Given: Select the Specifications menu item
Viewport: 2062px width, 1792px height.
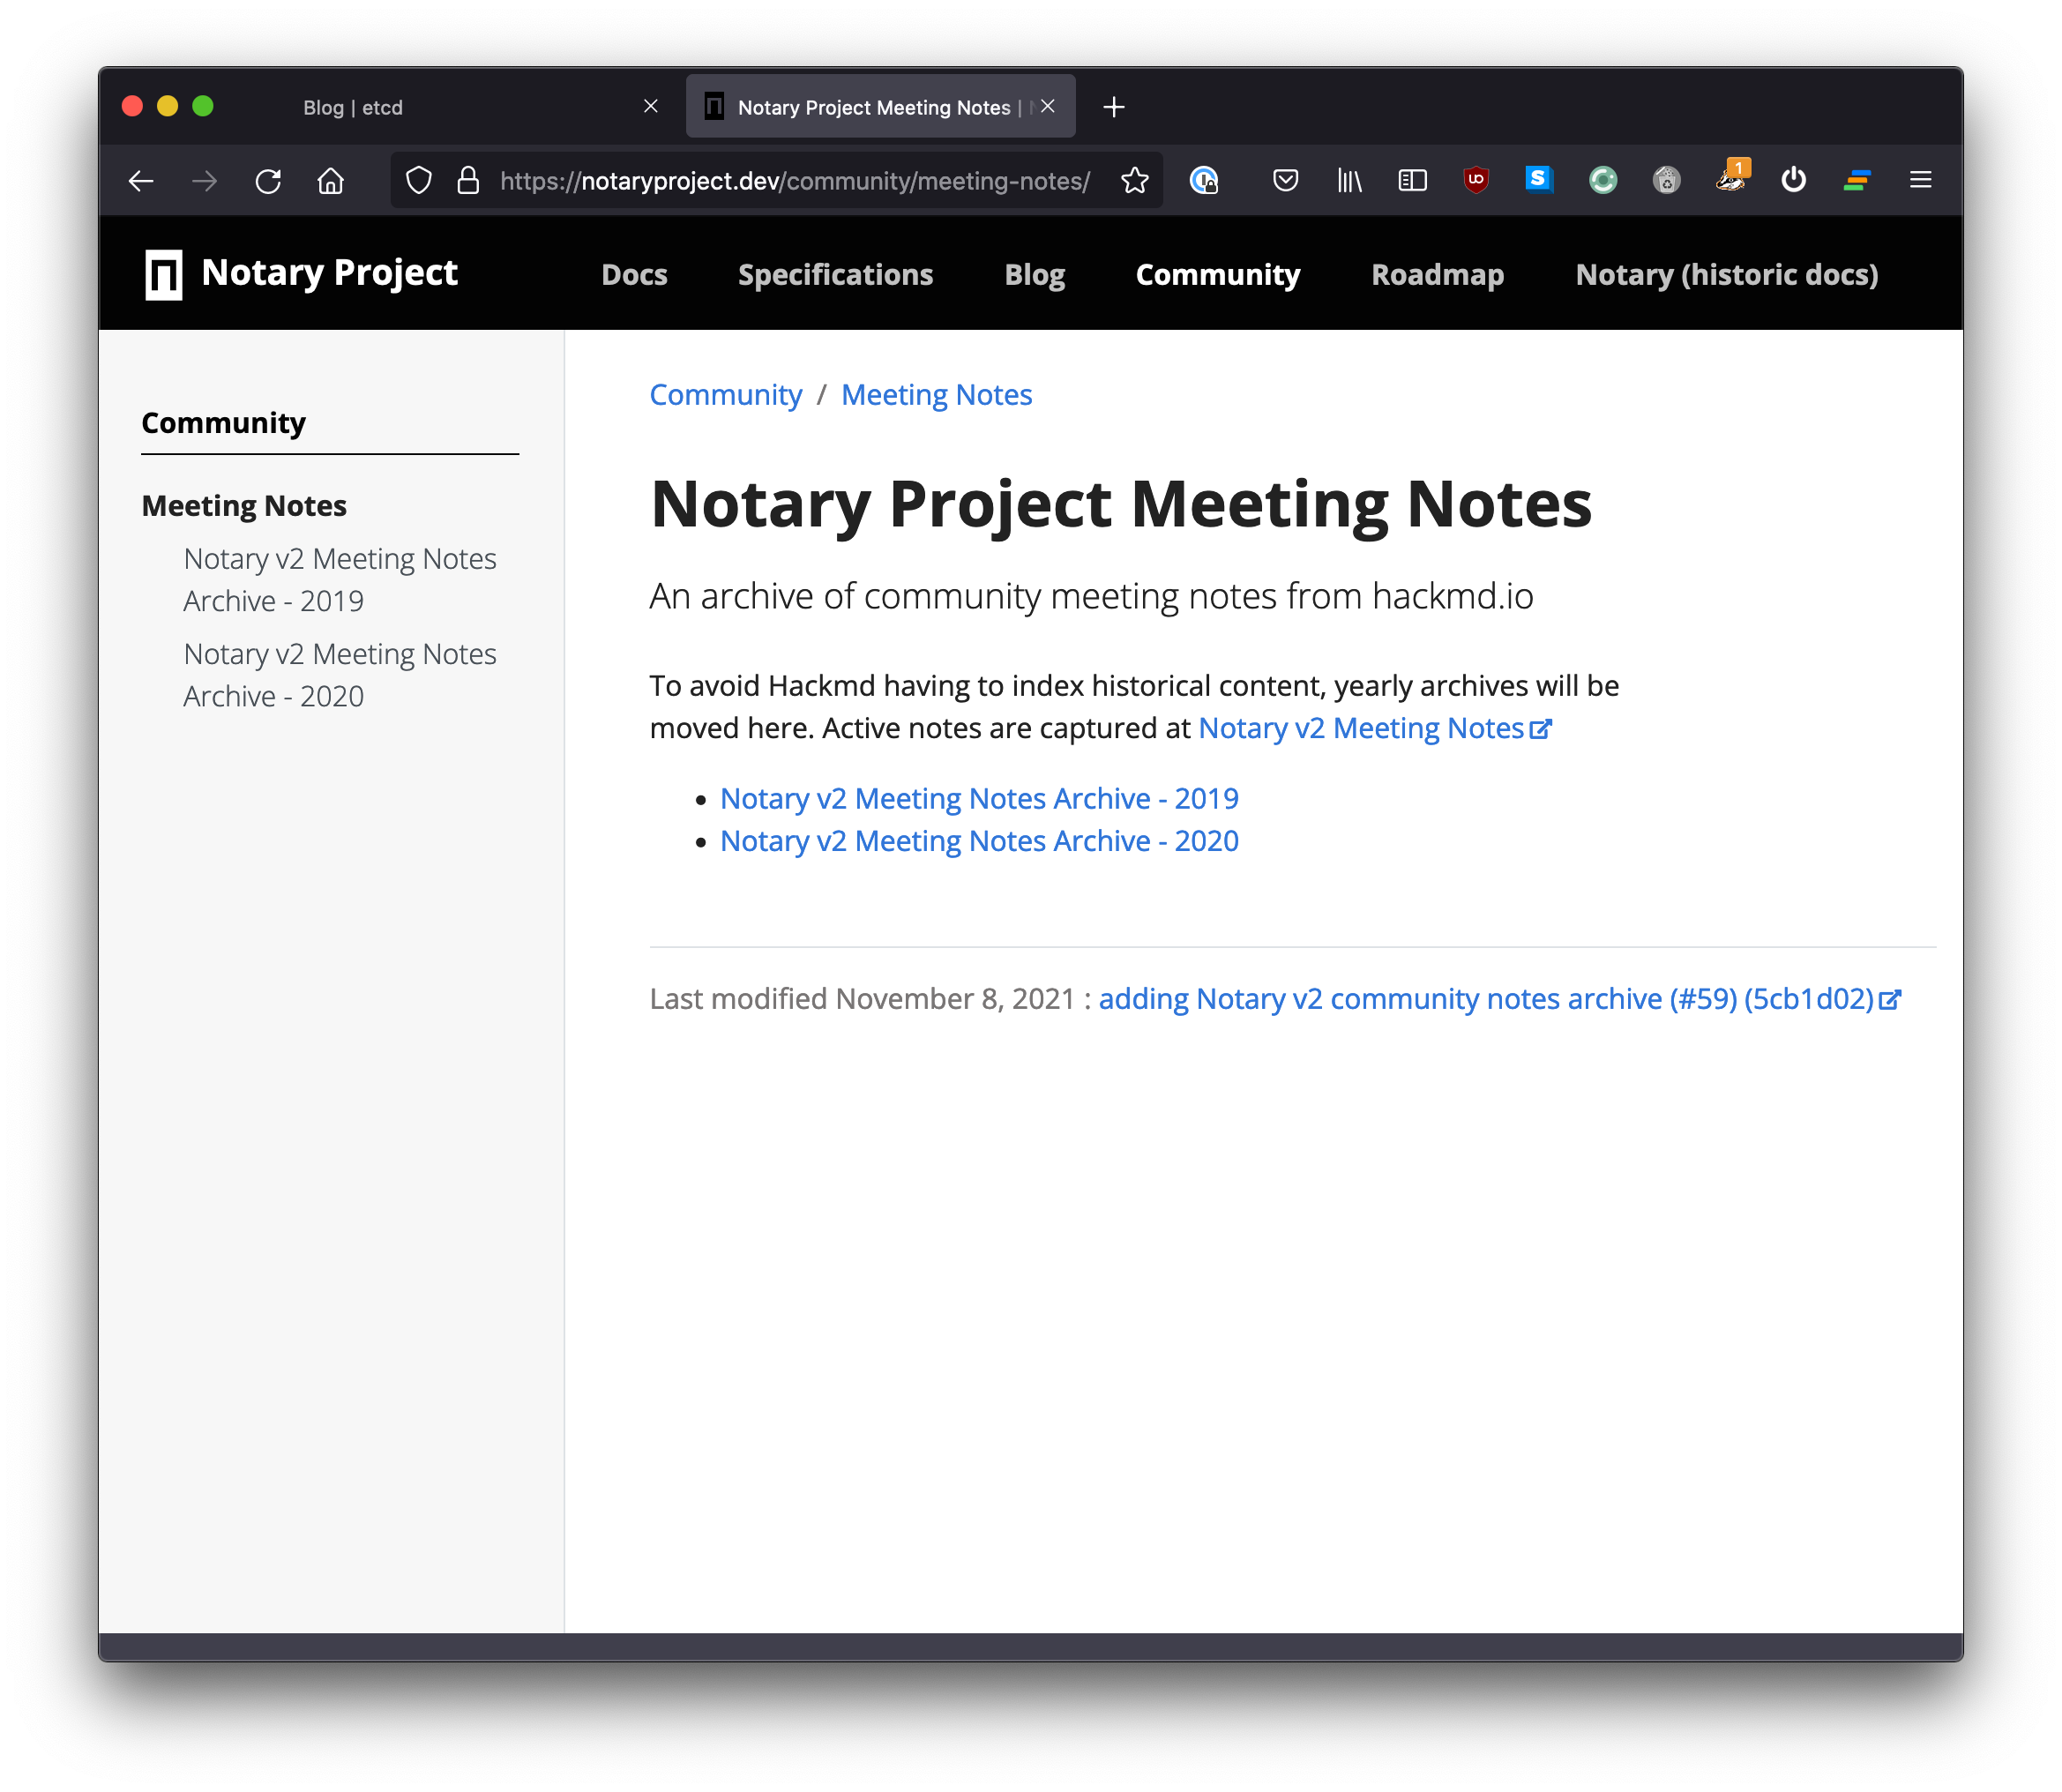Looking at the screenshot, I should 835,274.
